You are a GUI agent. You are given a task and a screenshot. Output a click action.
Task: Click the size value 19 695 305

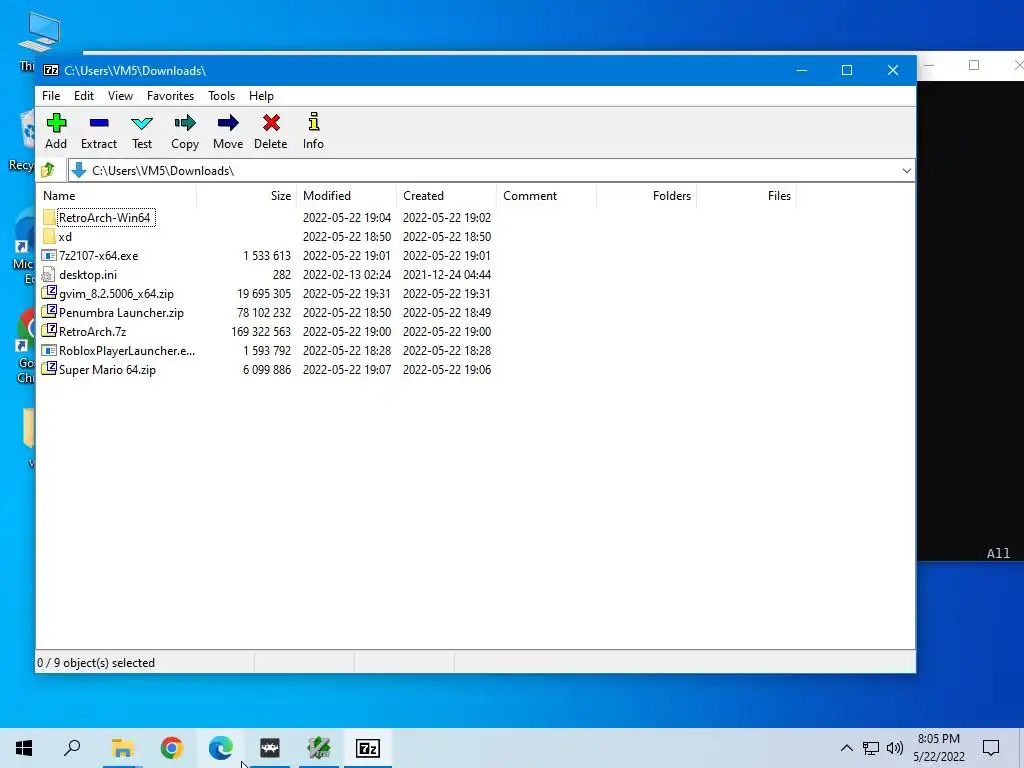[264, 294]
